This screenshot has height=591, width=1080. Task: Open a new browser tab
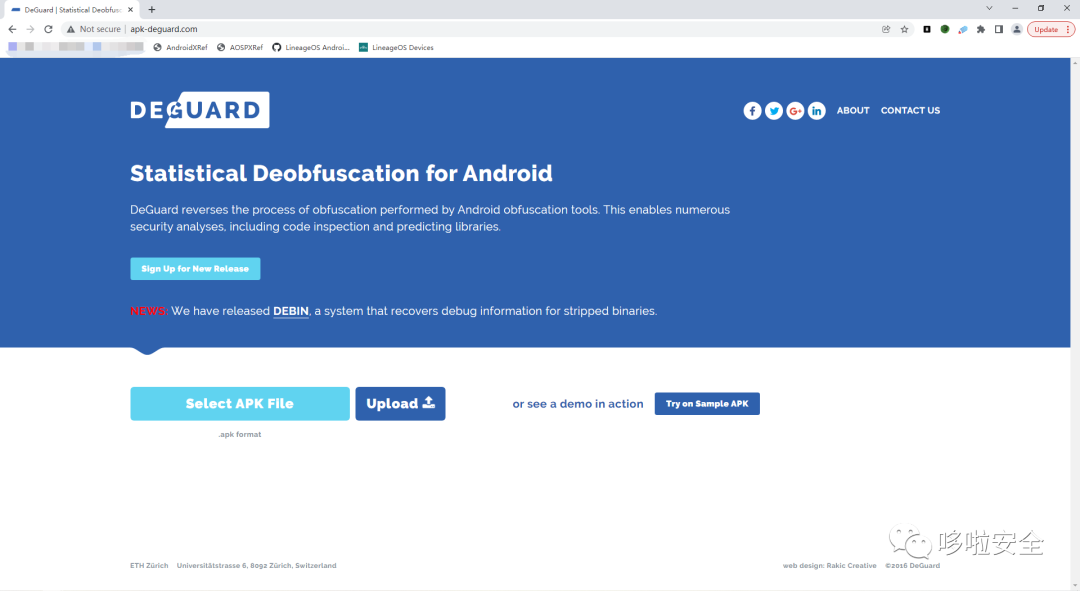[x=152, y=10]
